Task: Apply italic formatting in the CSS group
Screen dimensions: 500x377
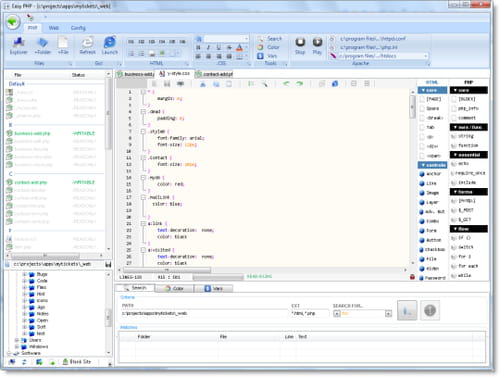Action: tap(209, 48)
